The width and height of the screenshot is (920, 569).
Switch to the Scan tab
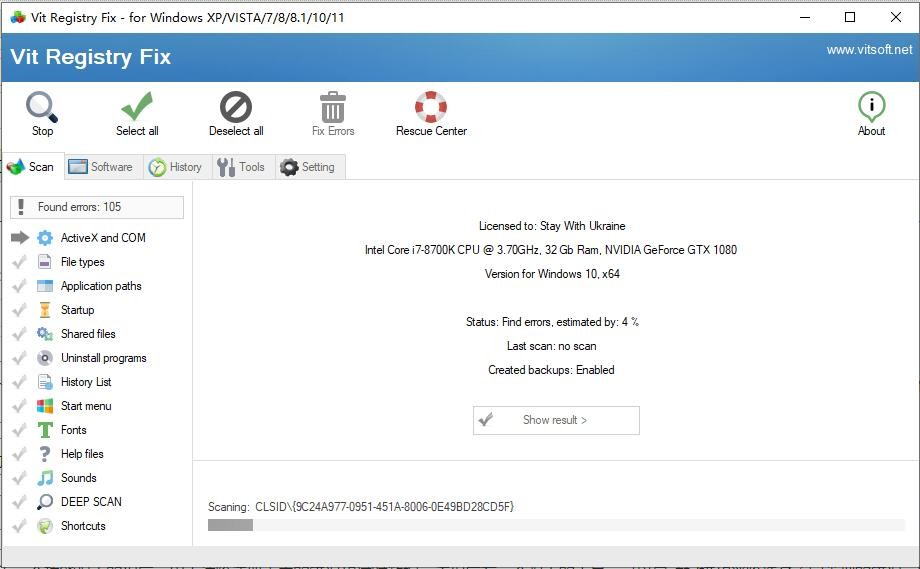coord(32,167)
